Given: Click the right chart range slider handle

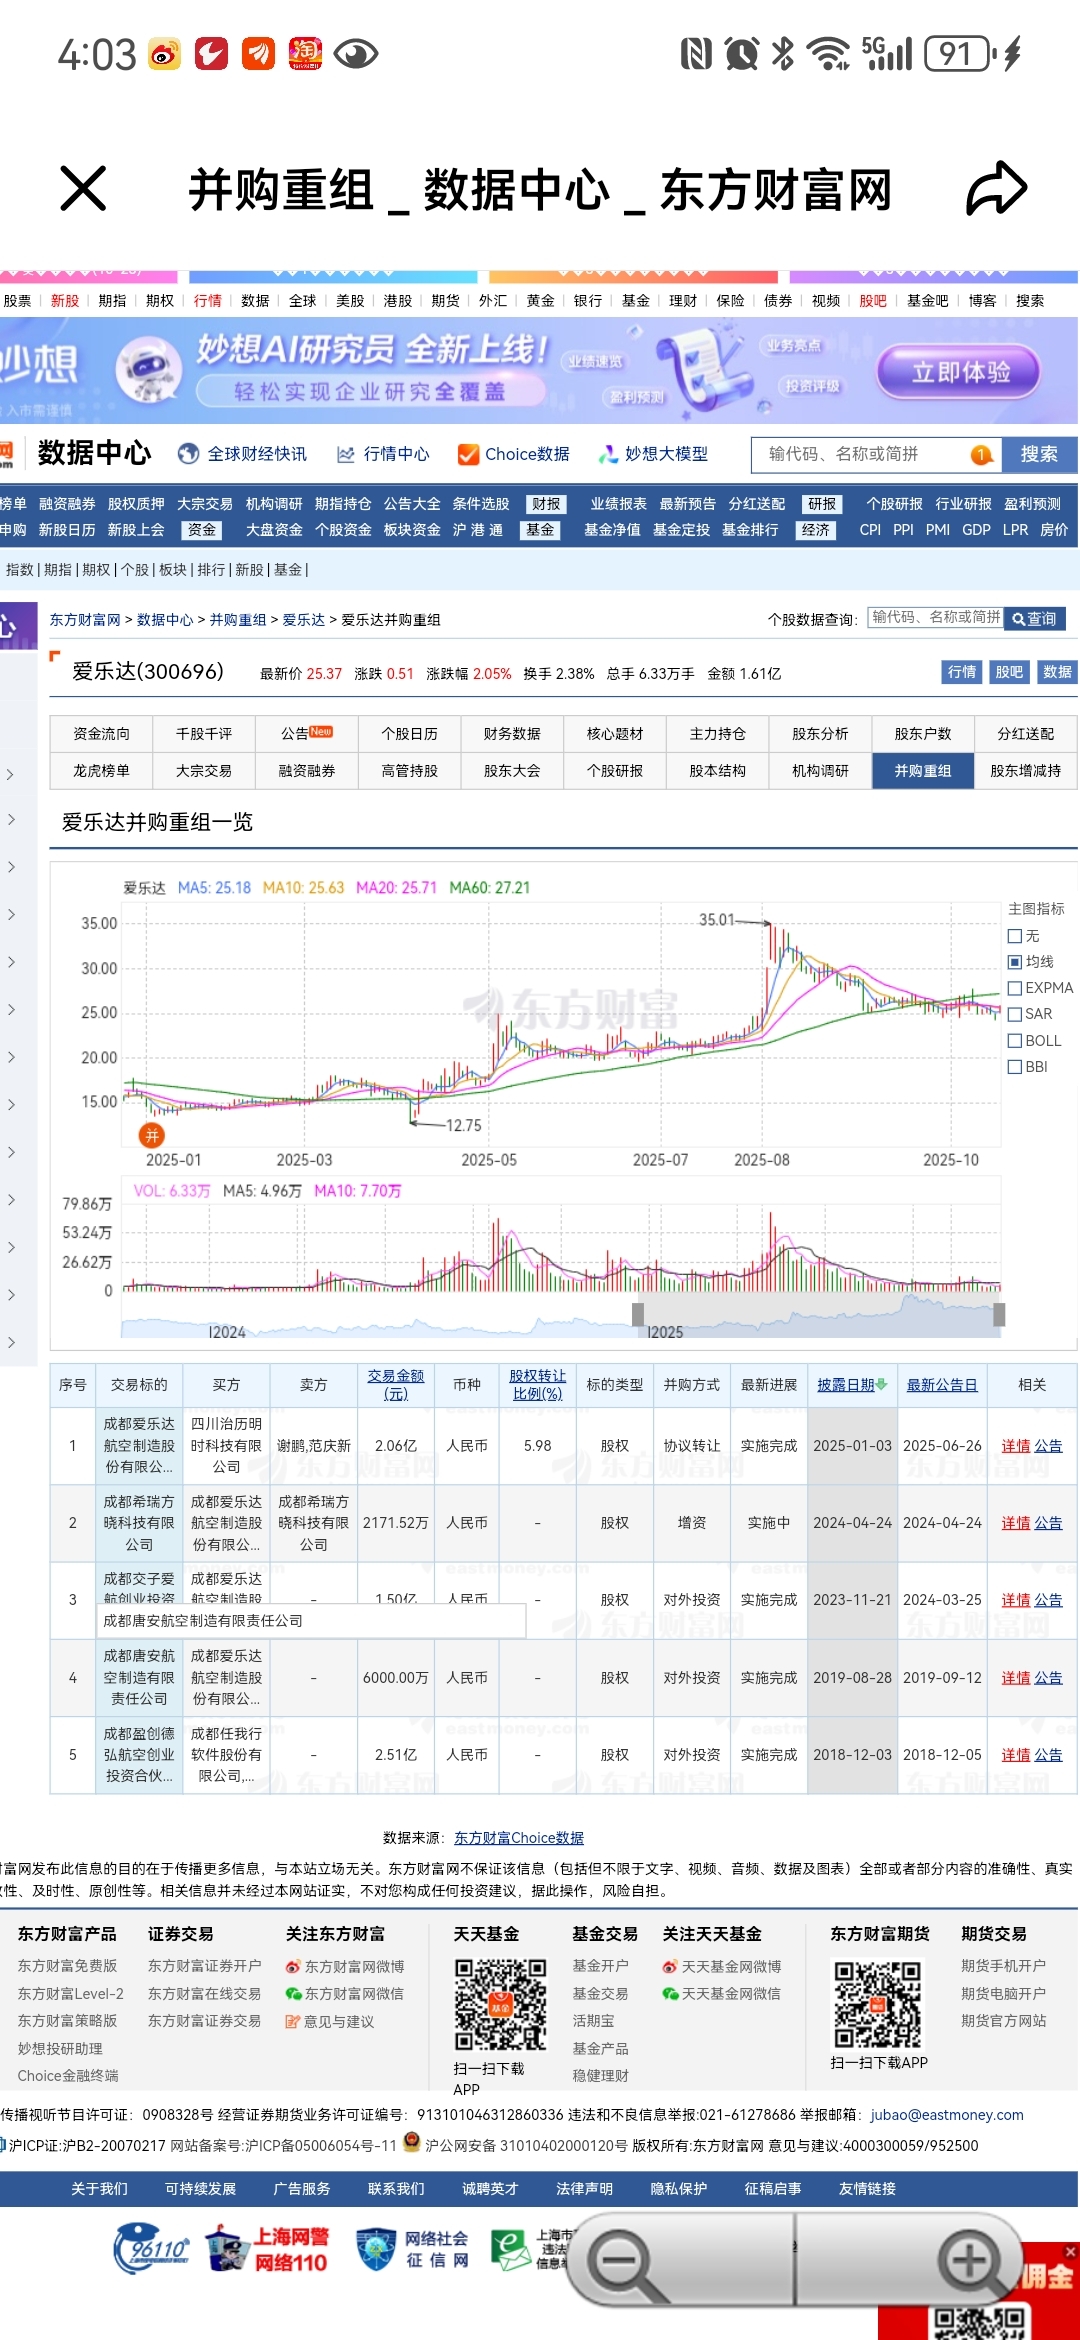Looking at the screenshot, I should tap(999, 1314).
